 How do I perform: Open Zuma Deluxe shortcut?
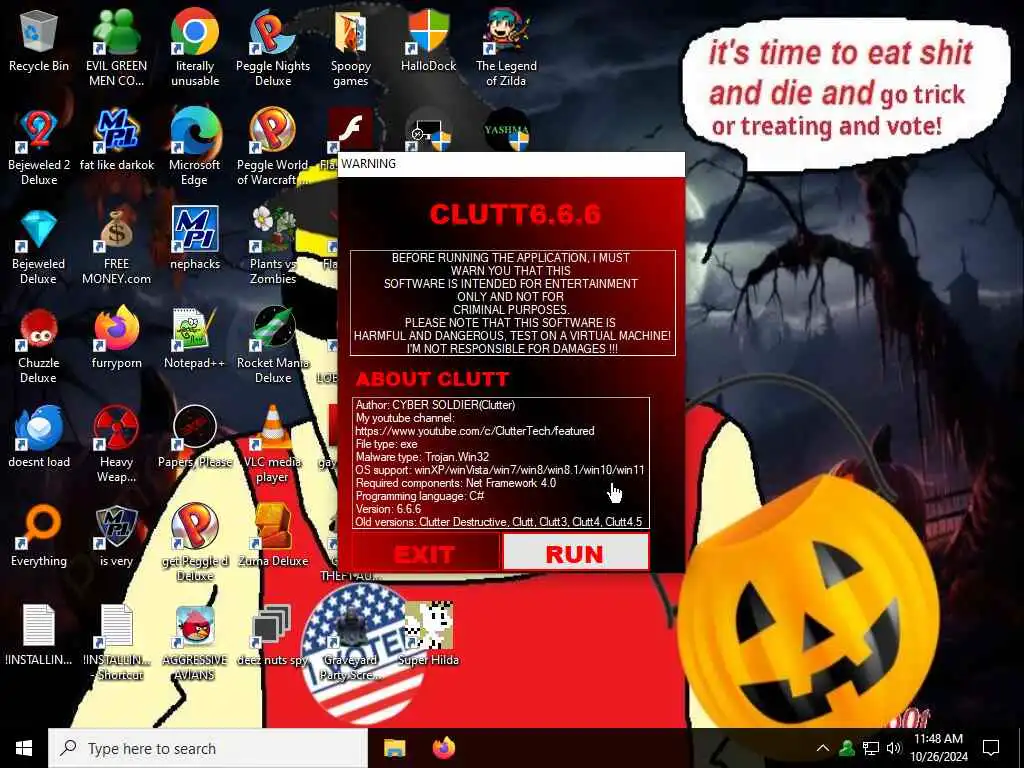(273, 536)
